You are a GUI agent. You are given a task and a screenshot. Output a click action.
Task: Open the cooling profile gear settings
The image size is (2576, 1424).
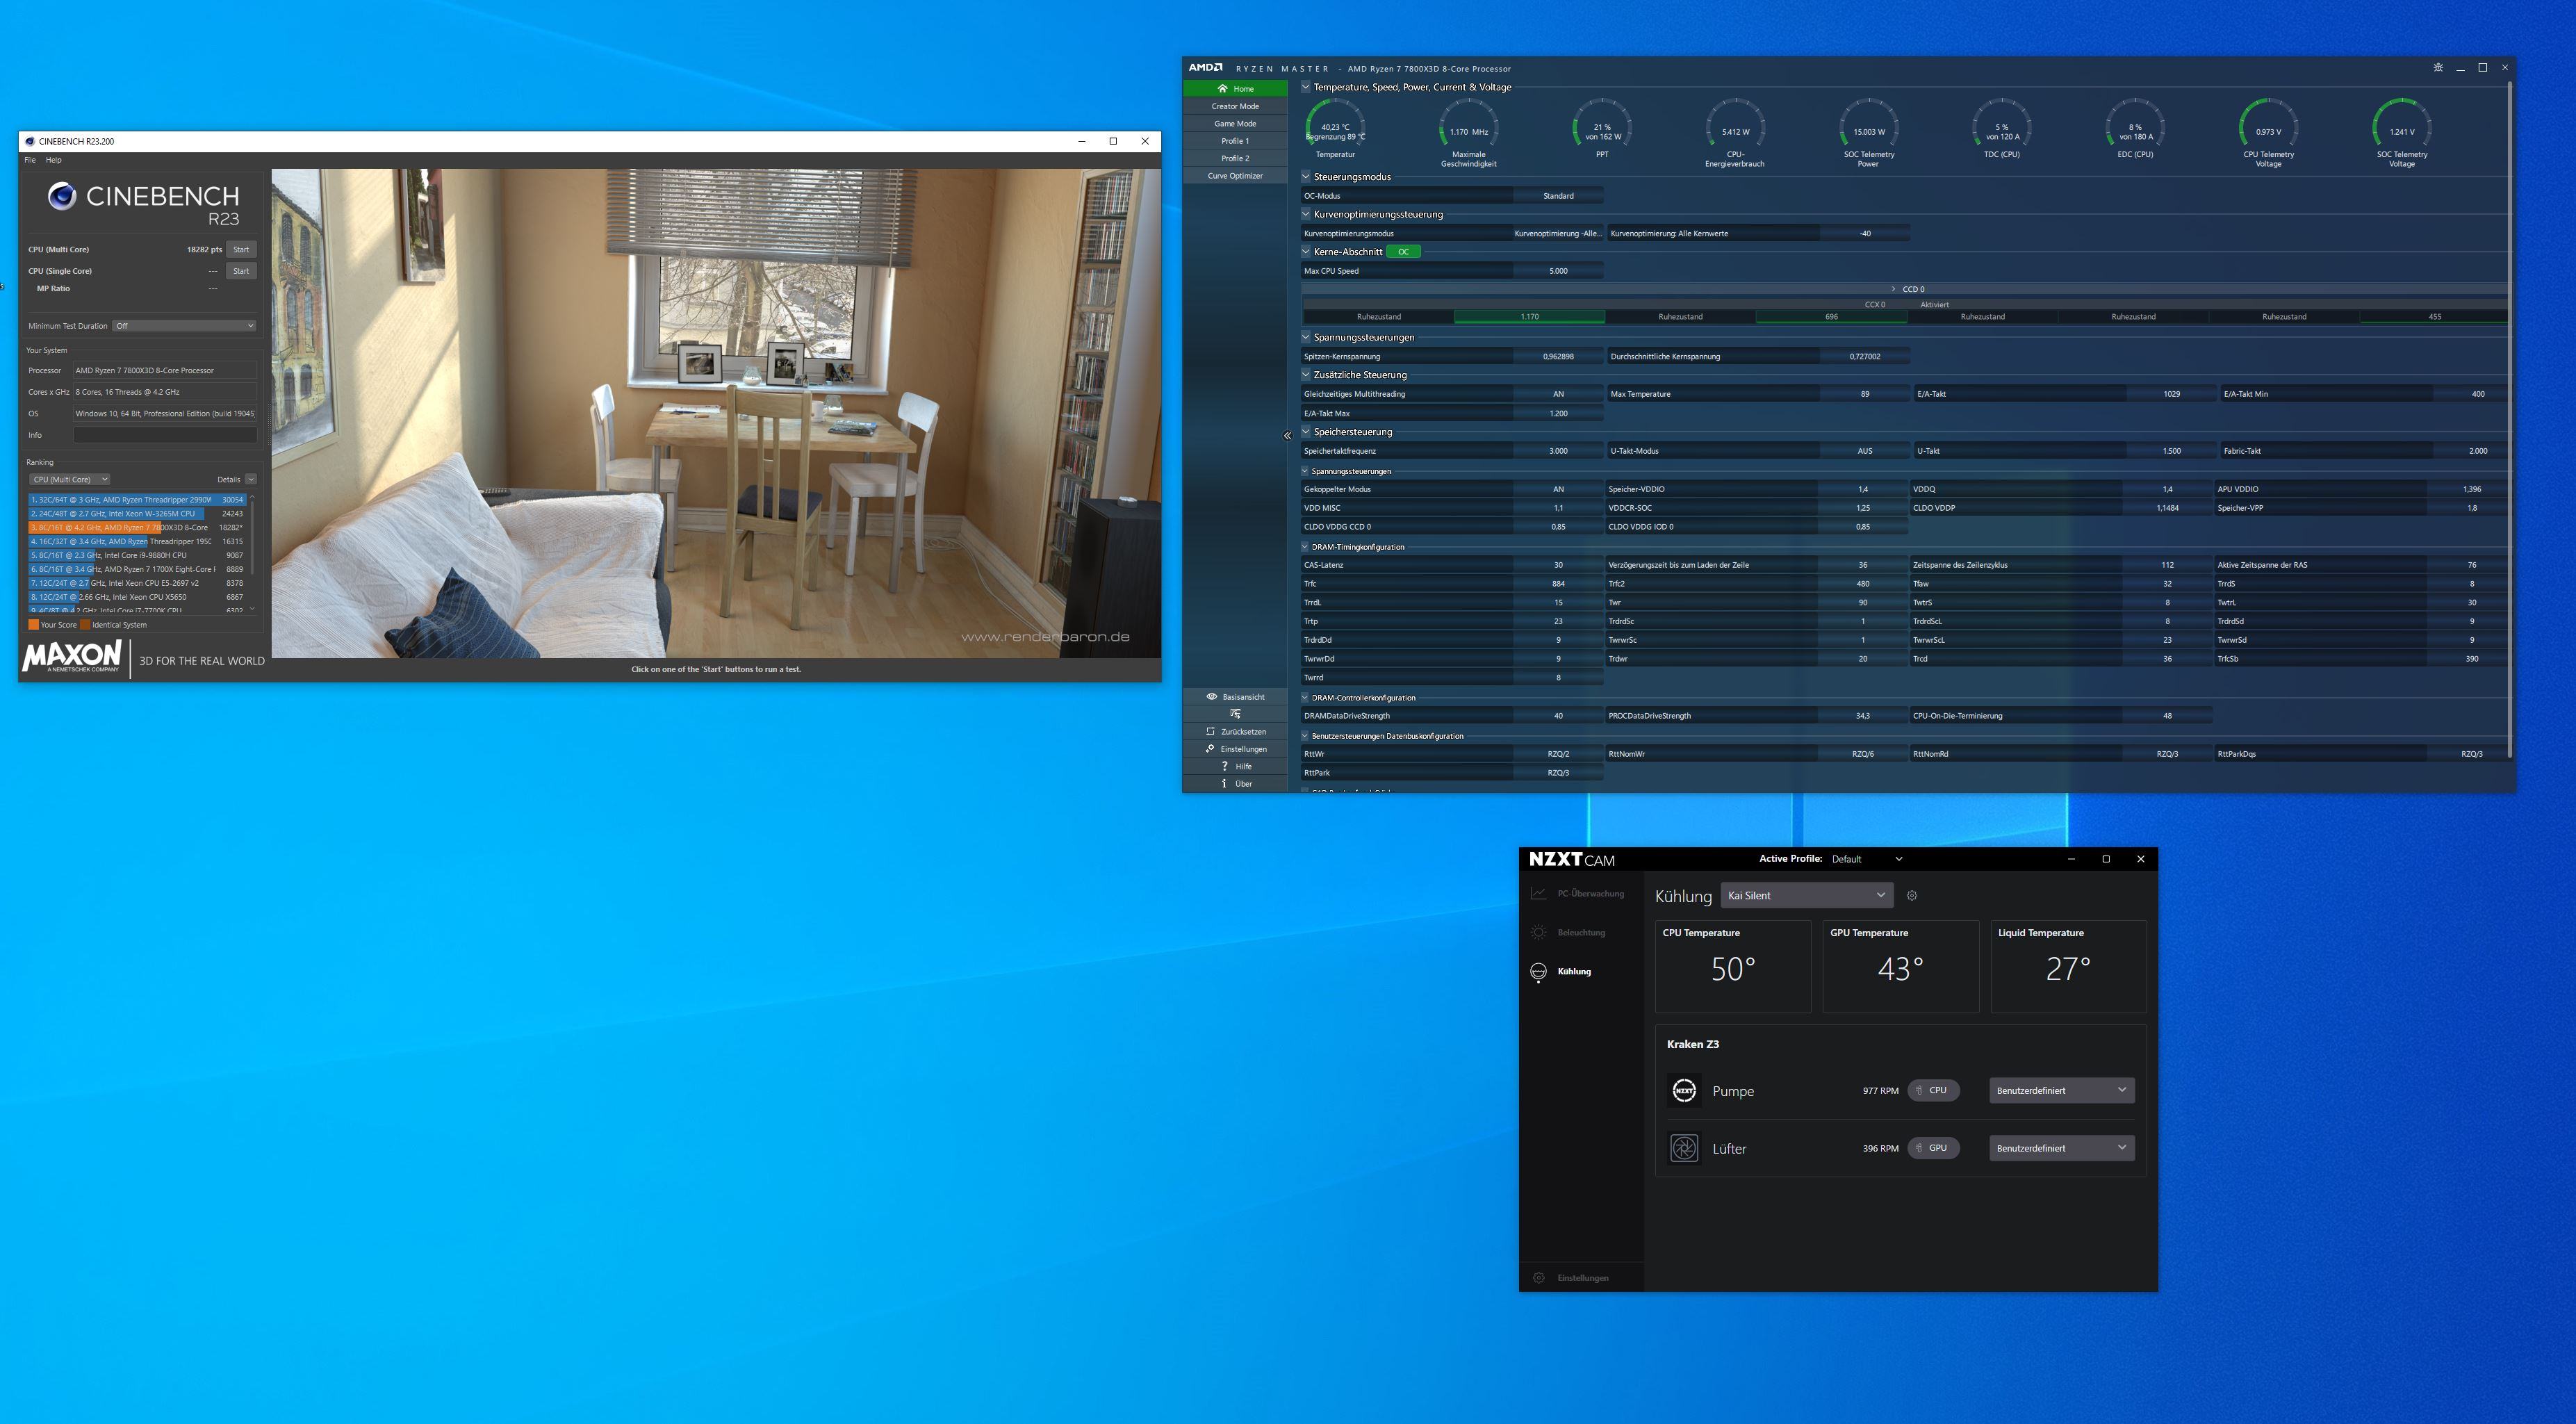(1911, 896)
